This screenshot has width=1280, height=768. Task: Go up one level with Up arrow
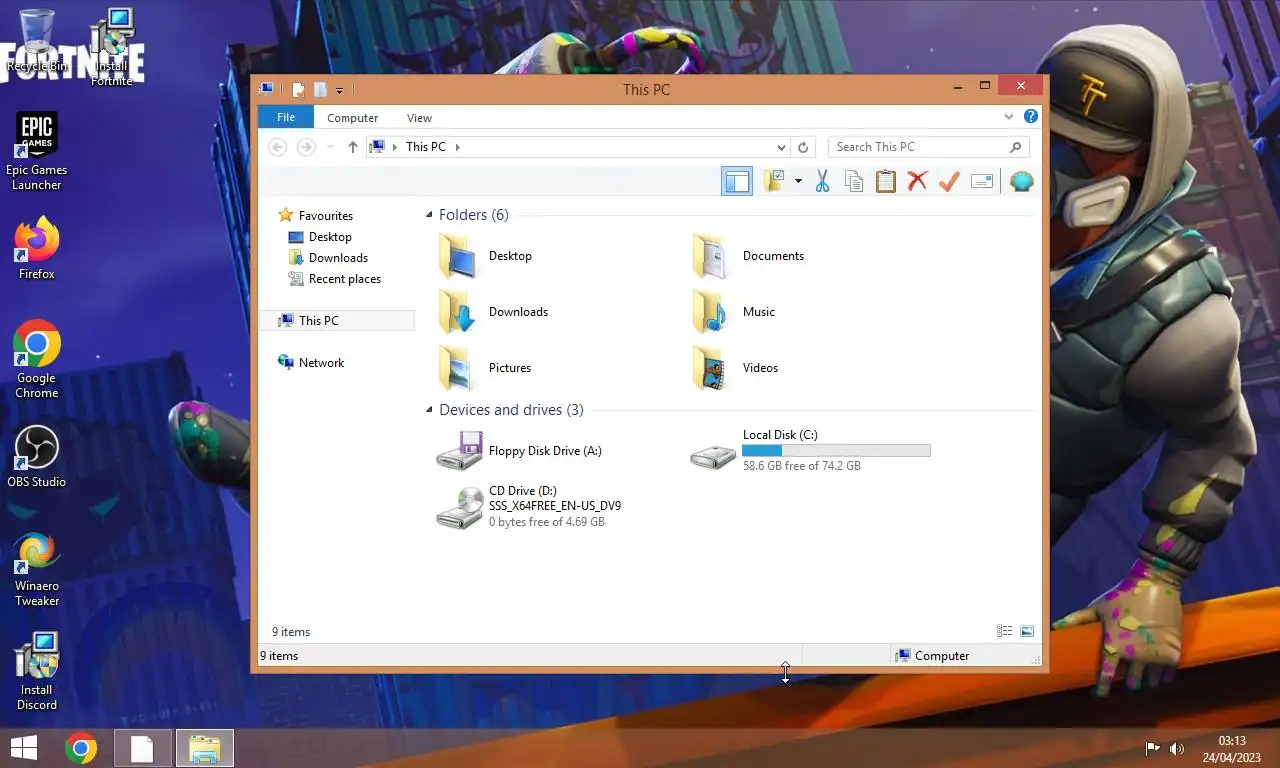tap(353, 147)
